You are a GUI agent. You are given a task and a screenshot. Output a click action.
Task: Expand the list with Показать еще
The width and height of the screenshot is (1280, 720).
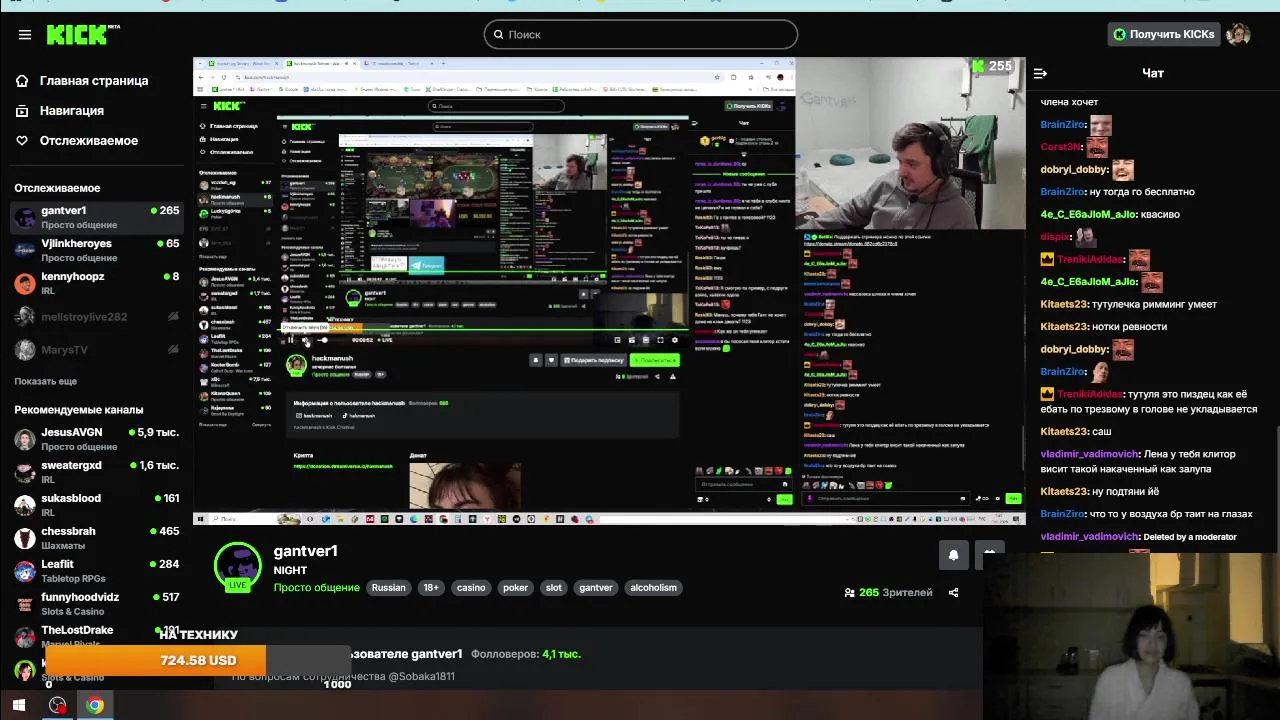[45, 381]
